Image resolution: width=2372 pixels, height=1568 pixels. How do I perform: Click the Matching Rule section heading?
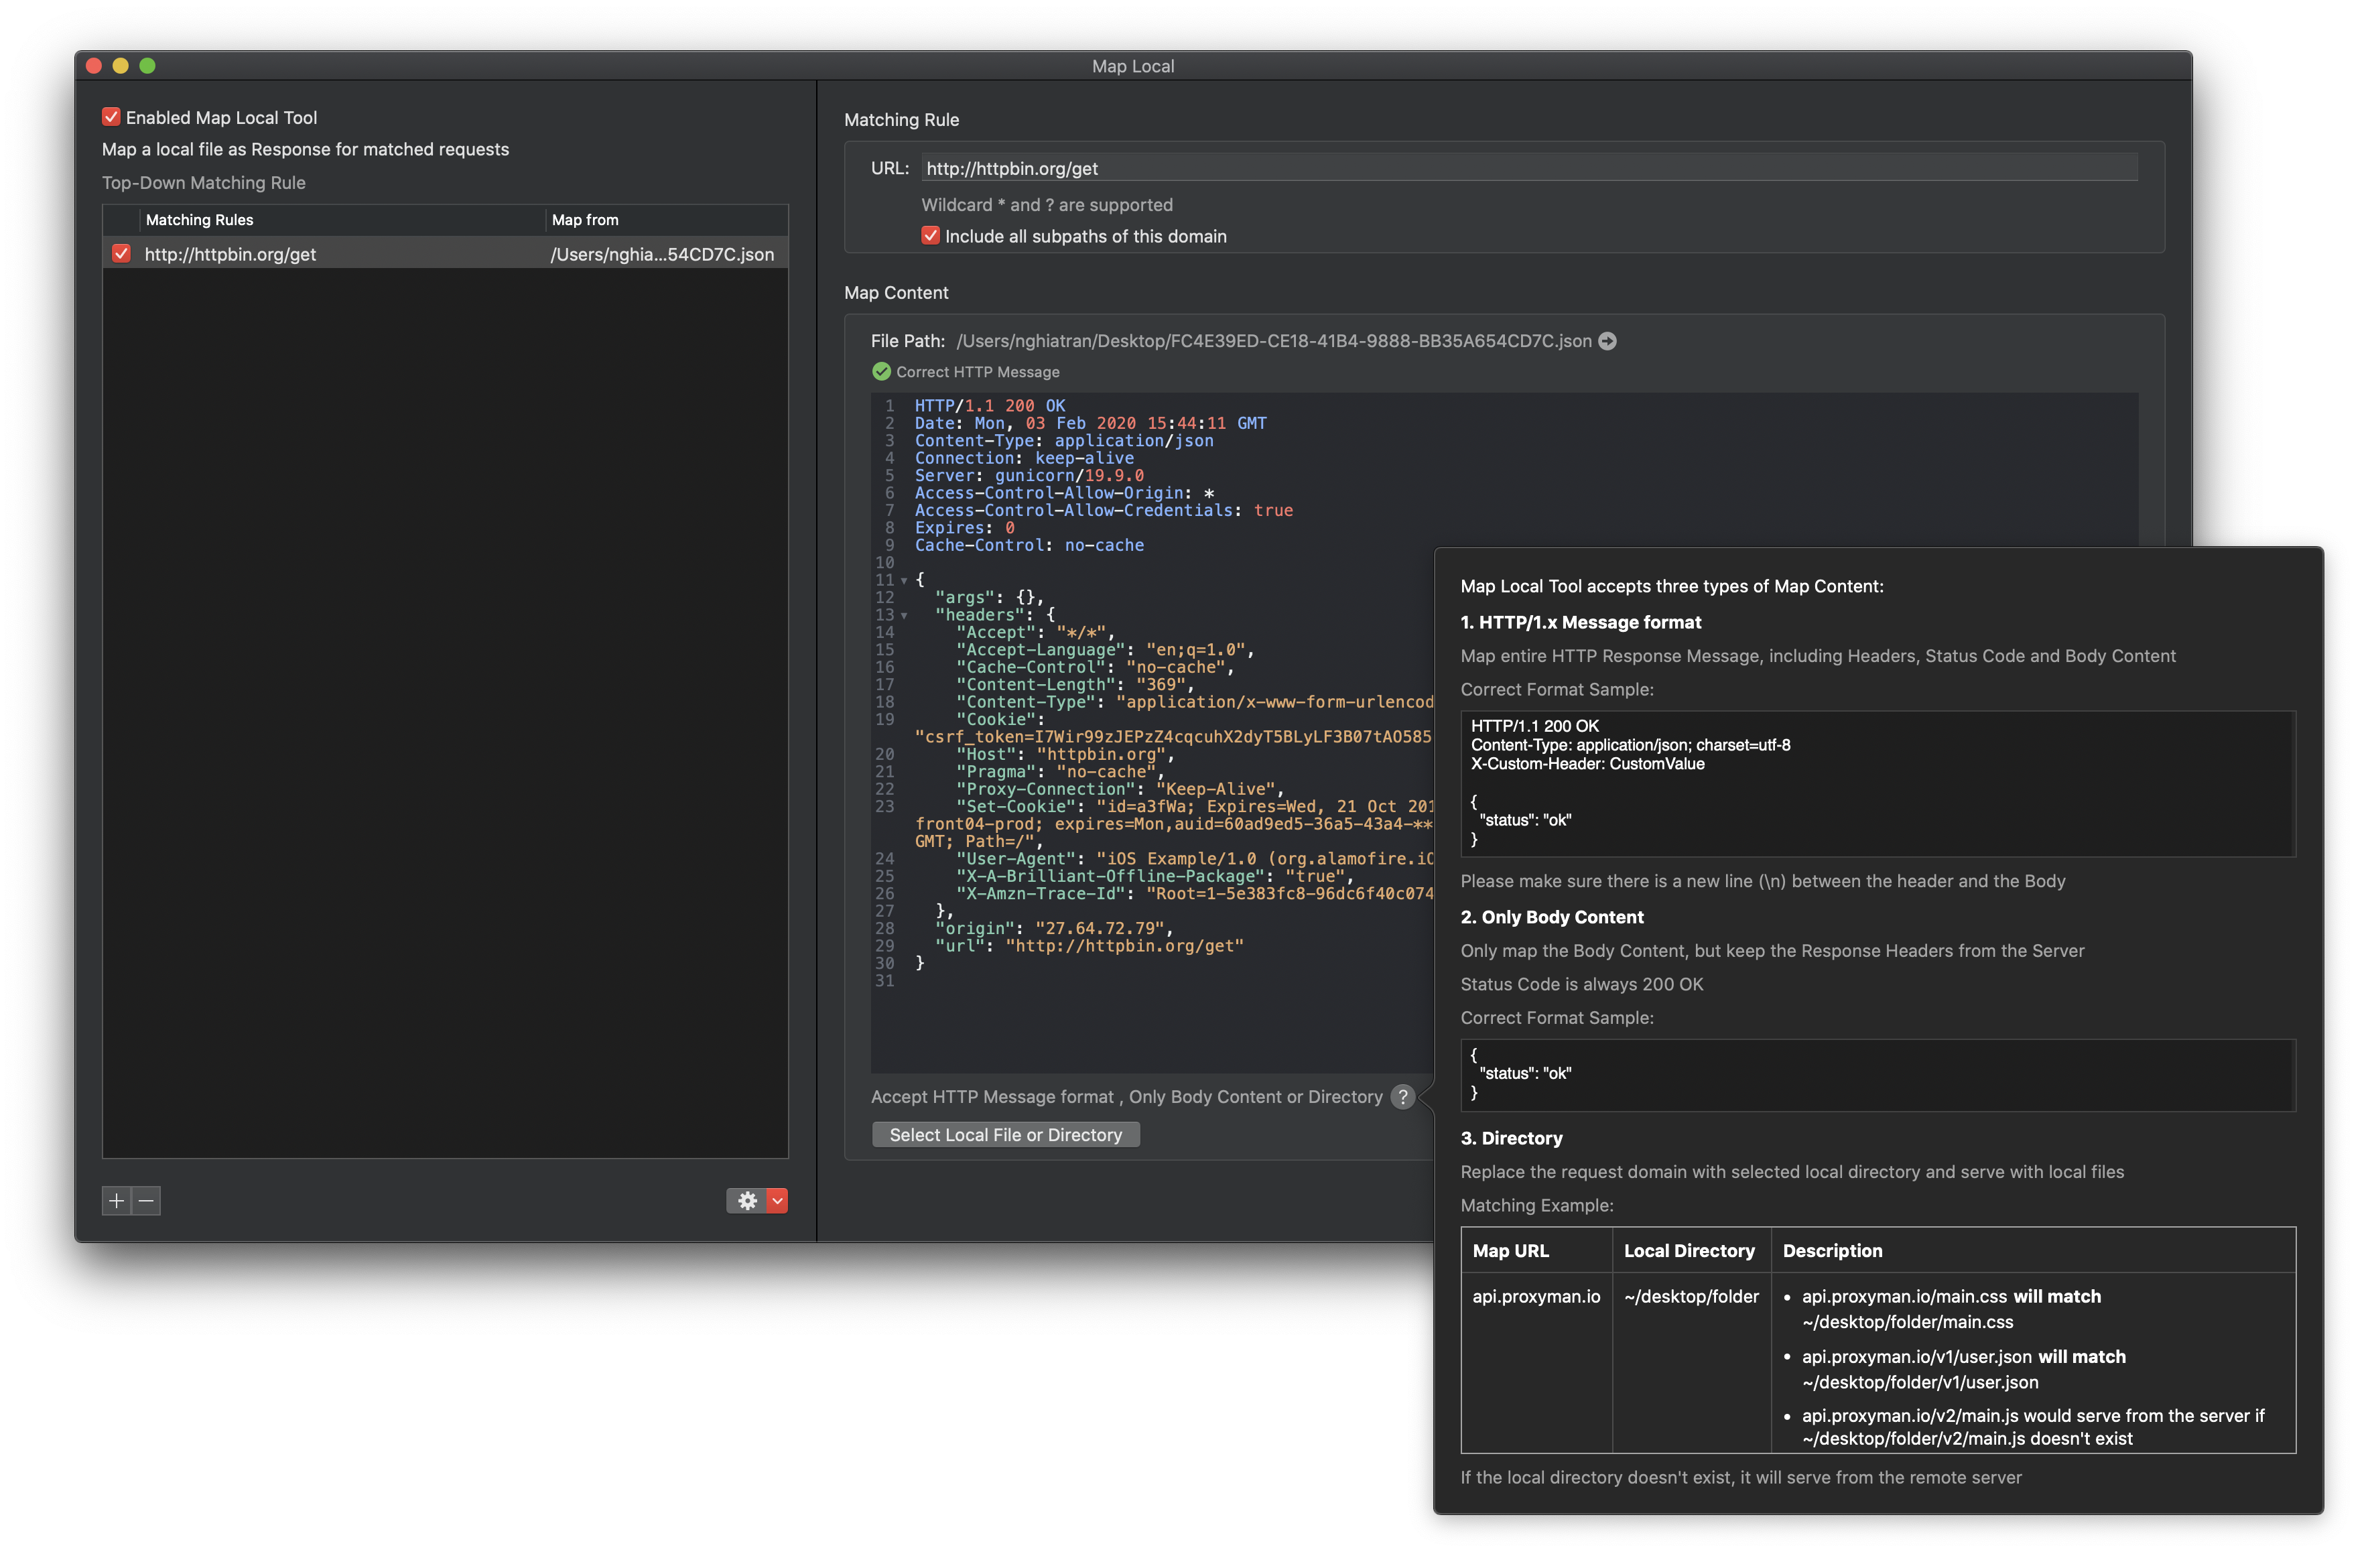[900, 119]
